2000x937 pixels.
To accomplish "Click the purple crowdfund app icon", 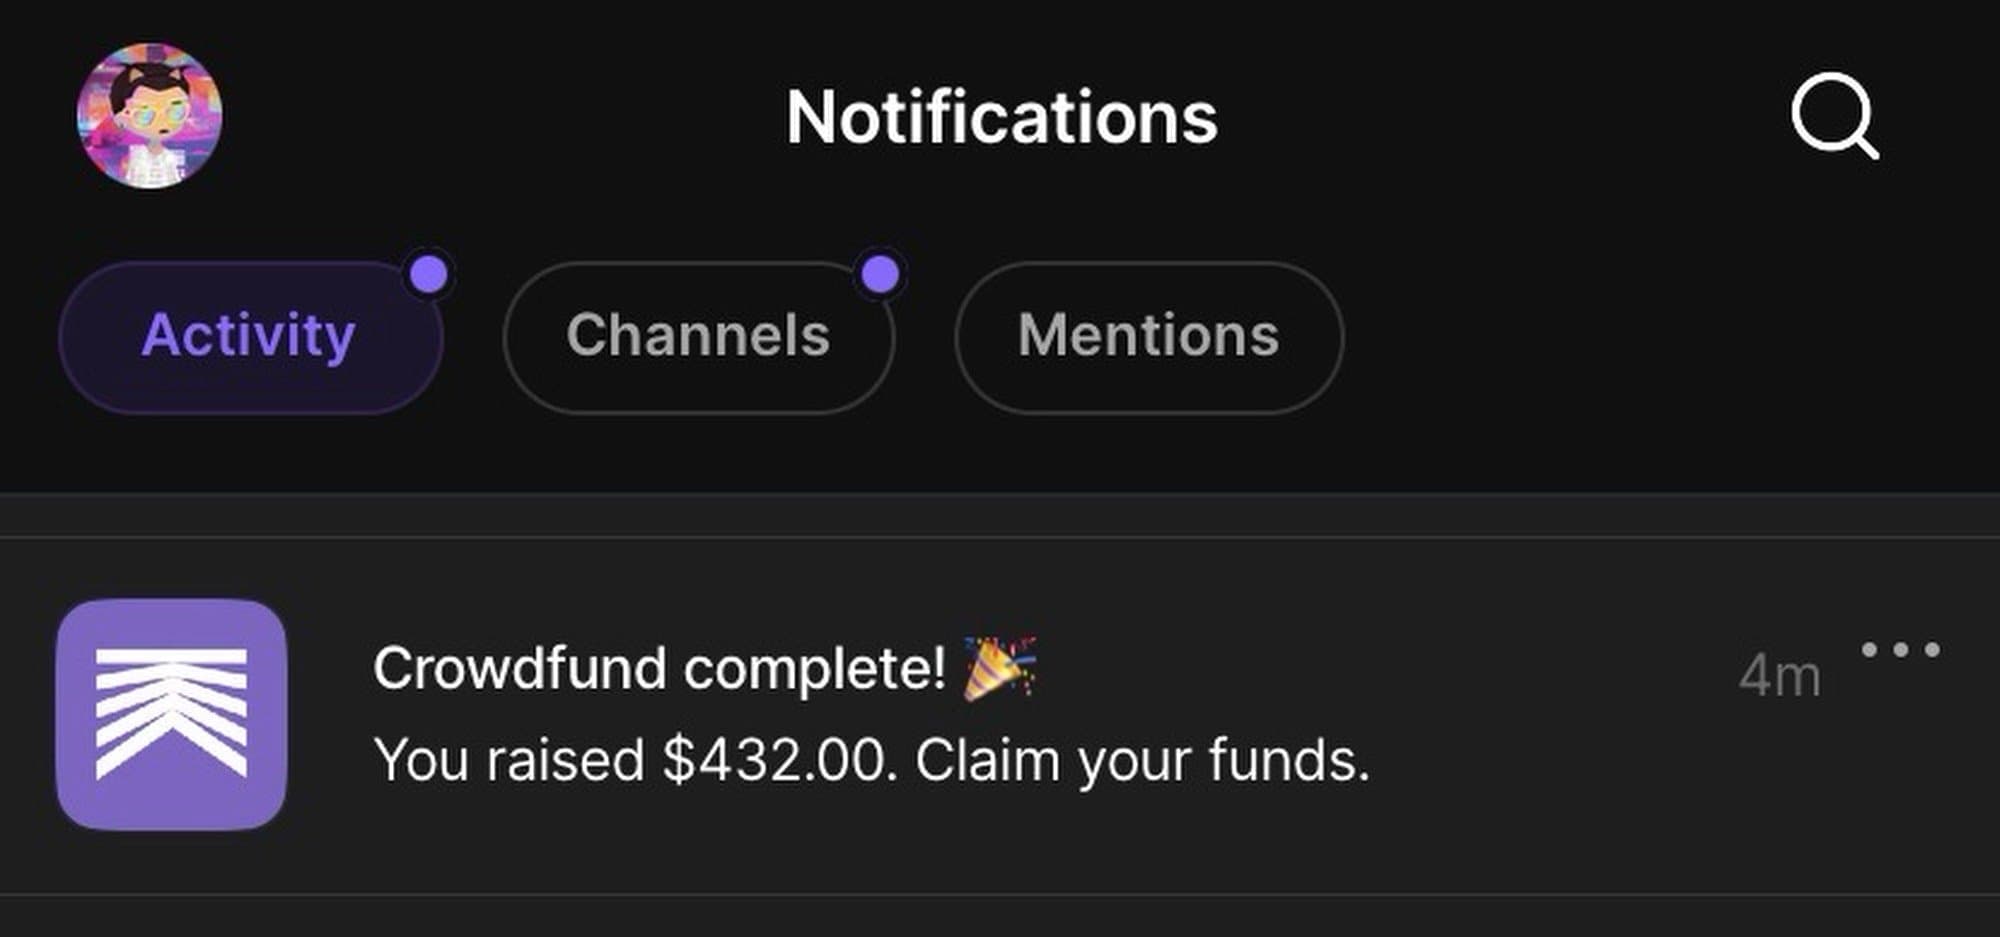I will tap(171, 714).
